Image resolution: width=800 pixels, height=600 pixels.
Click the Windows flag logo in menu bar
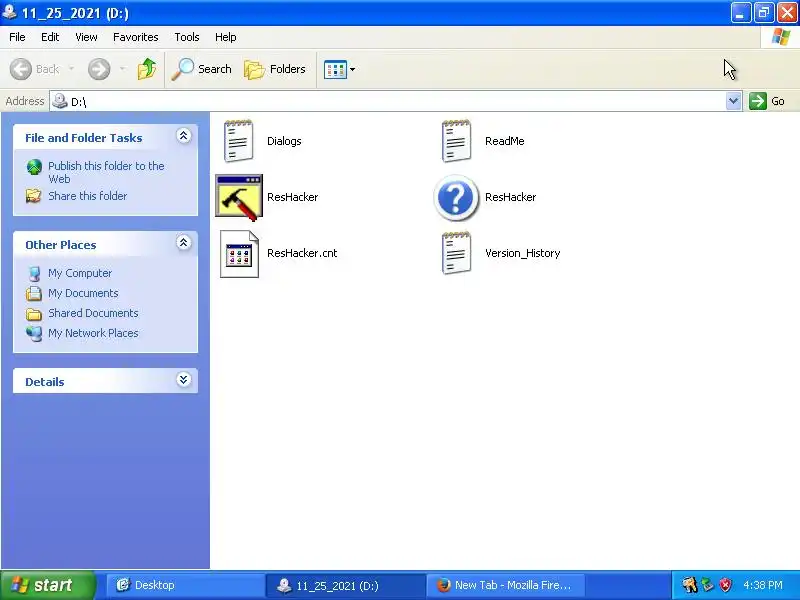781,37
